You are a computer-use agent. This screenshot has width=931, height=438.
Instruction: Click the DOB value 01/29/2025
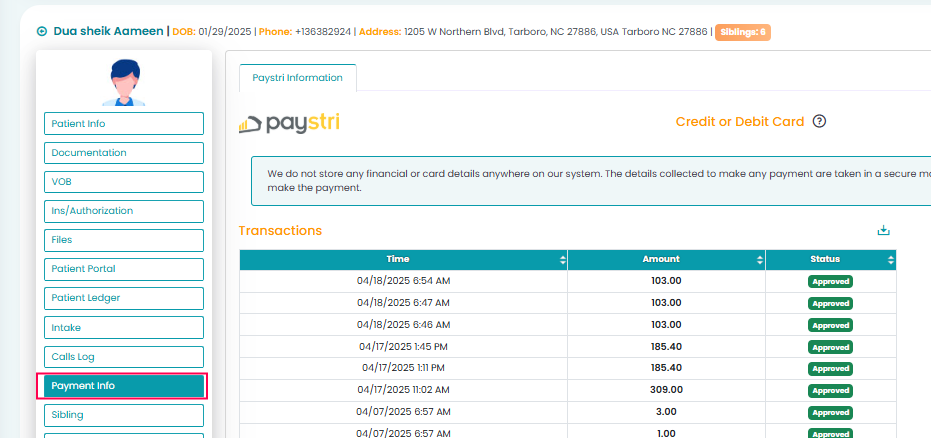[224, 32]
